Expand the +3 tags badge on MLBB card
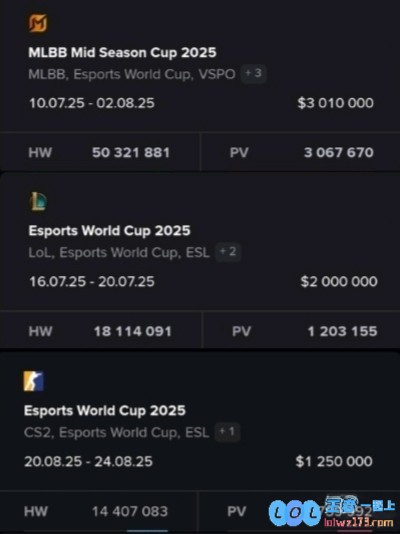The height and width of the screenshot is (534, 400). (x=254, y=74)
